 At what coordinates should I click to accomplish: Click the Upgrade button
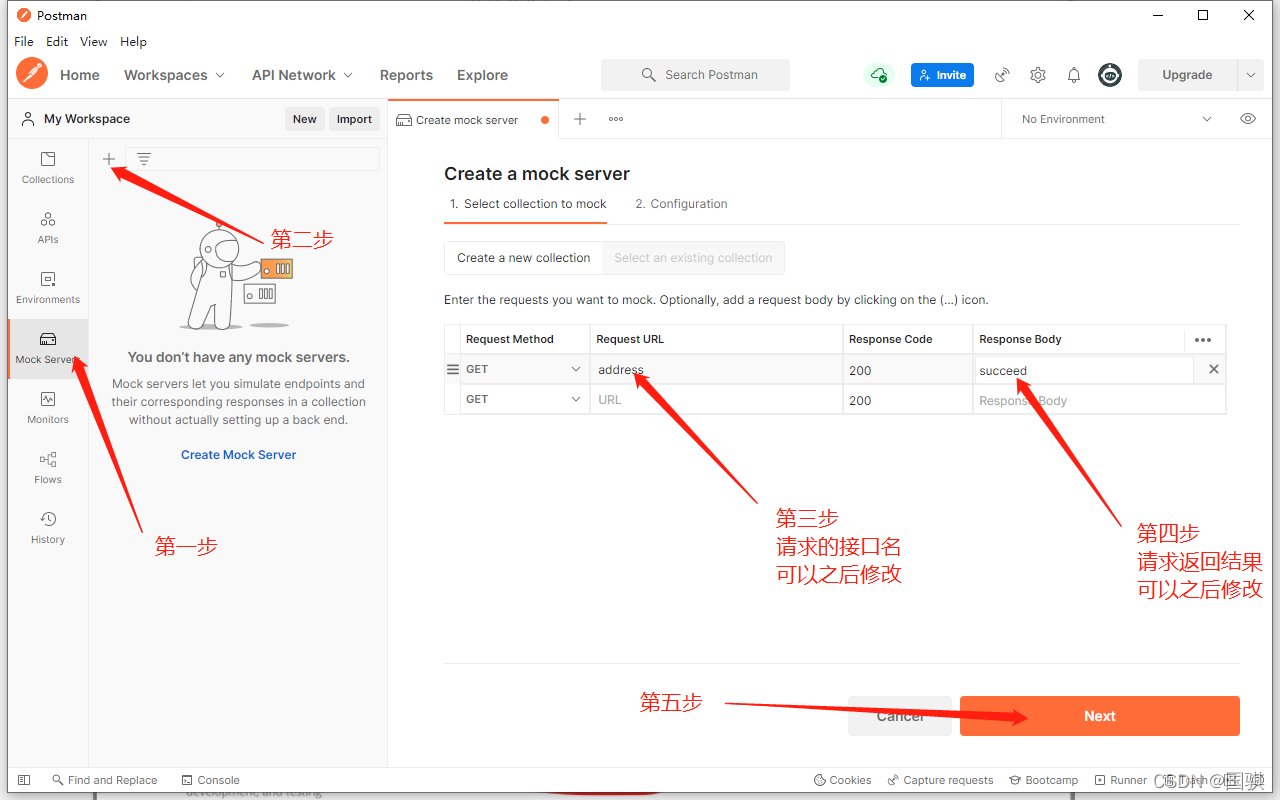pyautogui.click(x=1187, y=75)
